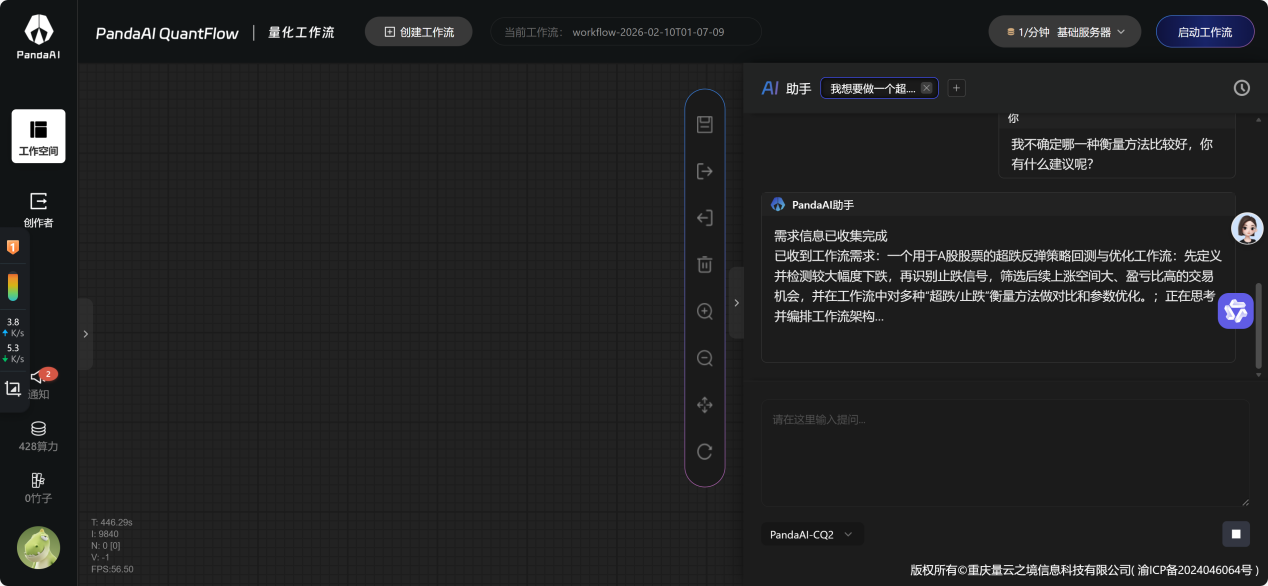Click the purple assistant floating icon
1268x586 pixels.
1235,312
